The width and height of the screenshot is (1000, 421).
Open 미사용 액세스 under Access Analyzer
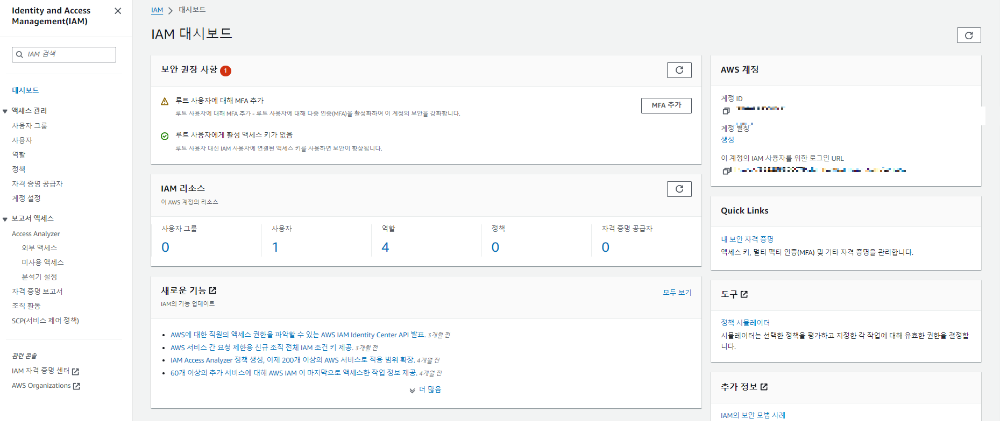pos(42,262)
